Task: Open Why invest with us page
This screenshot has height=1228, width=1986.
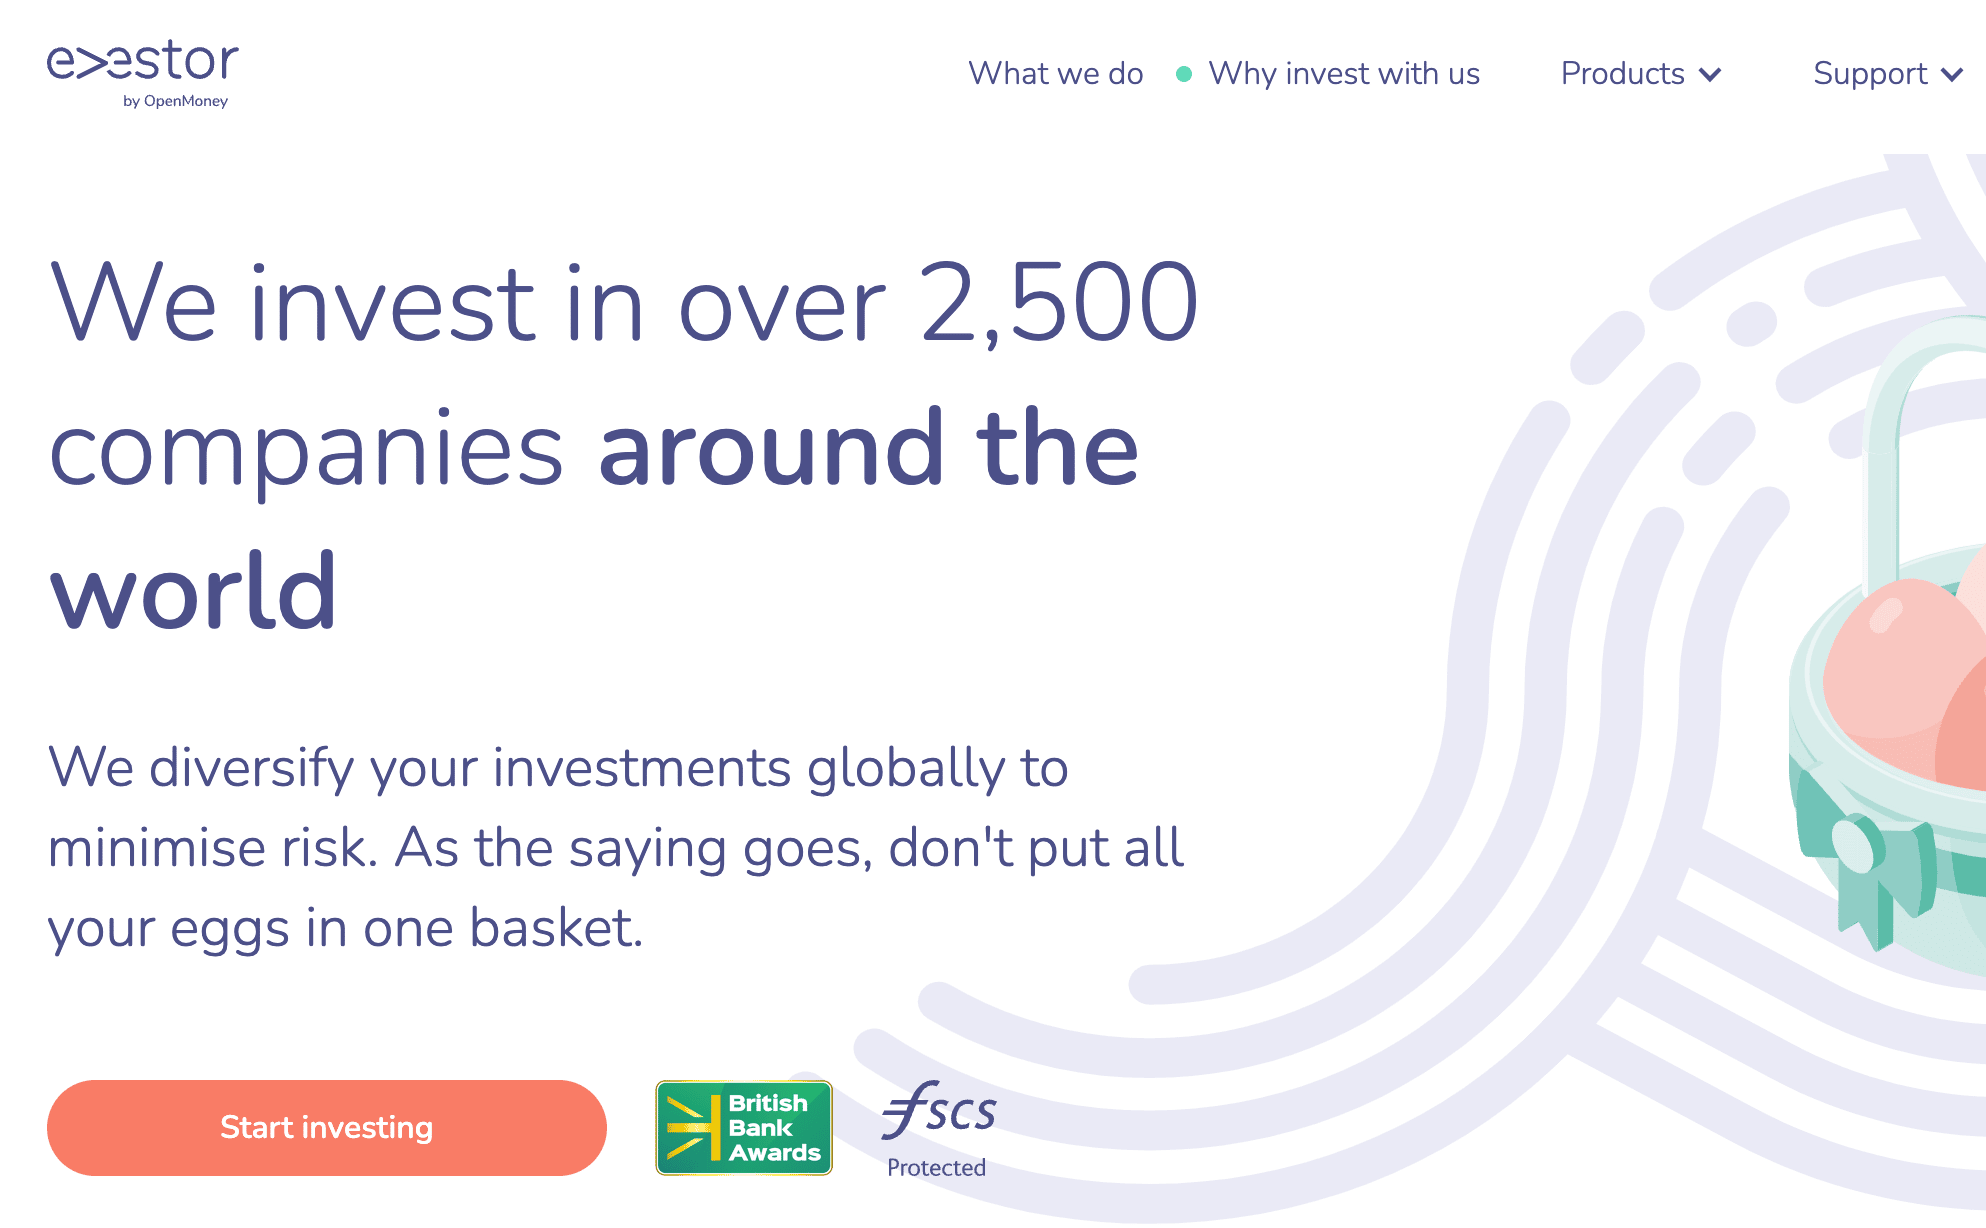Action: (1344, 74)
